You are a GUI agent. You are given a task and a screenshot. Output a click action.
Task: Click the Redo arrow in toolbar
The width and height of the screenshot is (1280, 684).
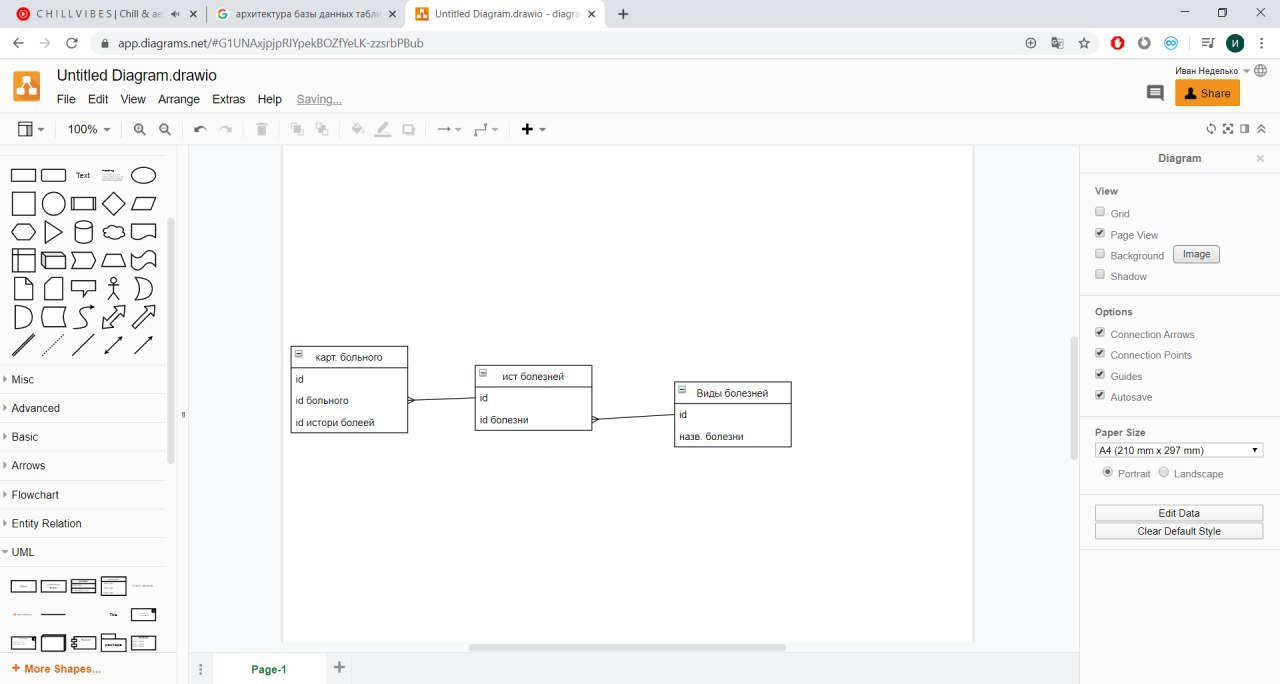click(x=226, y=129)
